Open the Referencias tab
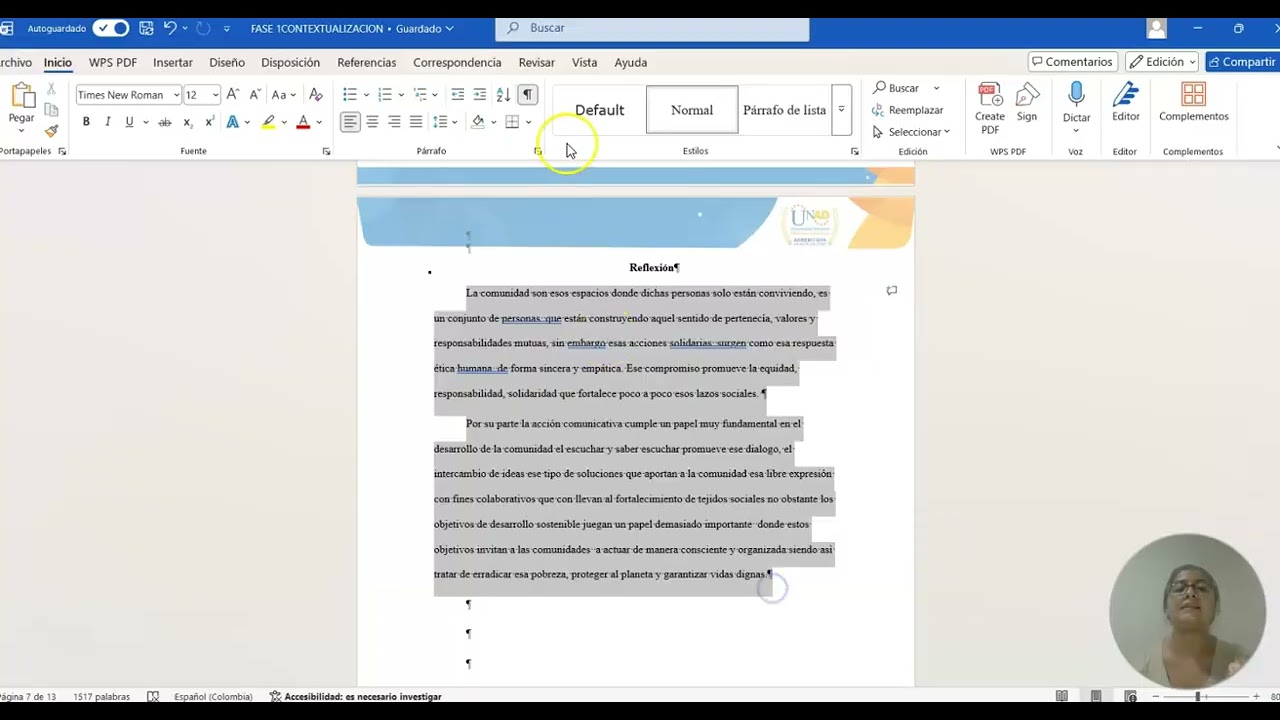This screenshot has height=720, width=1280. pyautogui.click(x=367, y=62)
